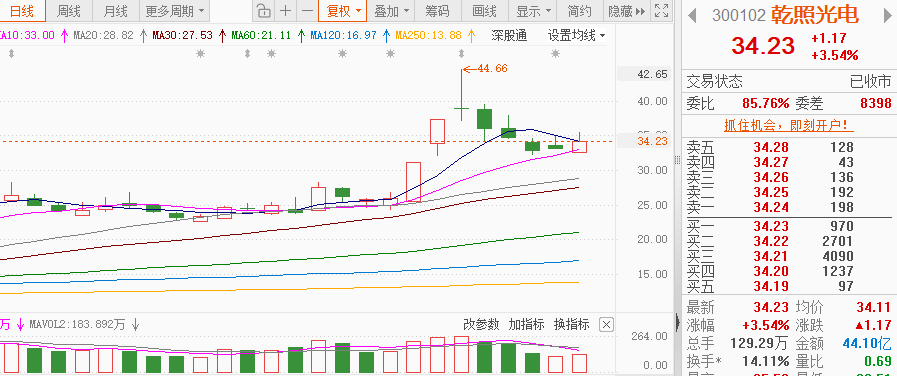The height and width of the screenshot is (376, 897).
Task: Select the 买五 34.19 bid row
Action: [789, 286]
